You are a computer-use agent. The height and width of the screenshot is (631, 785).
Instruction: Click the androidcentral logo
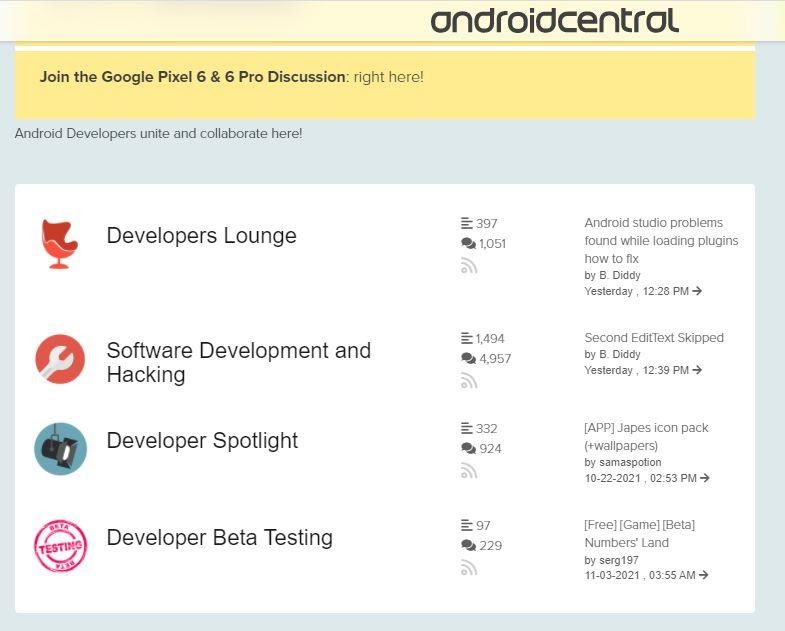tap(555, 21)
